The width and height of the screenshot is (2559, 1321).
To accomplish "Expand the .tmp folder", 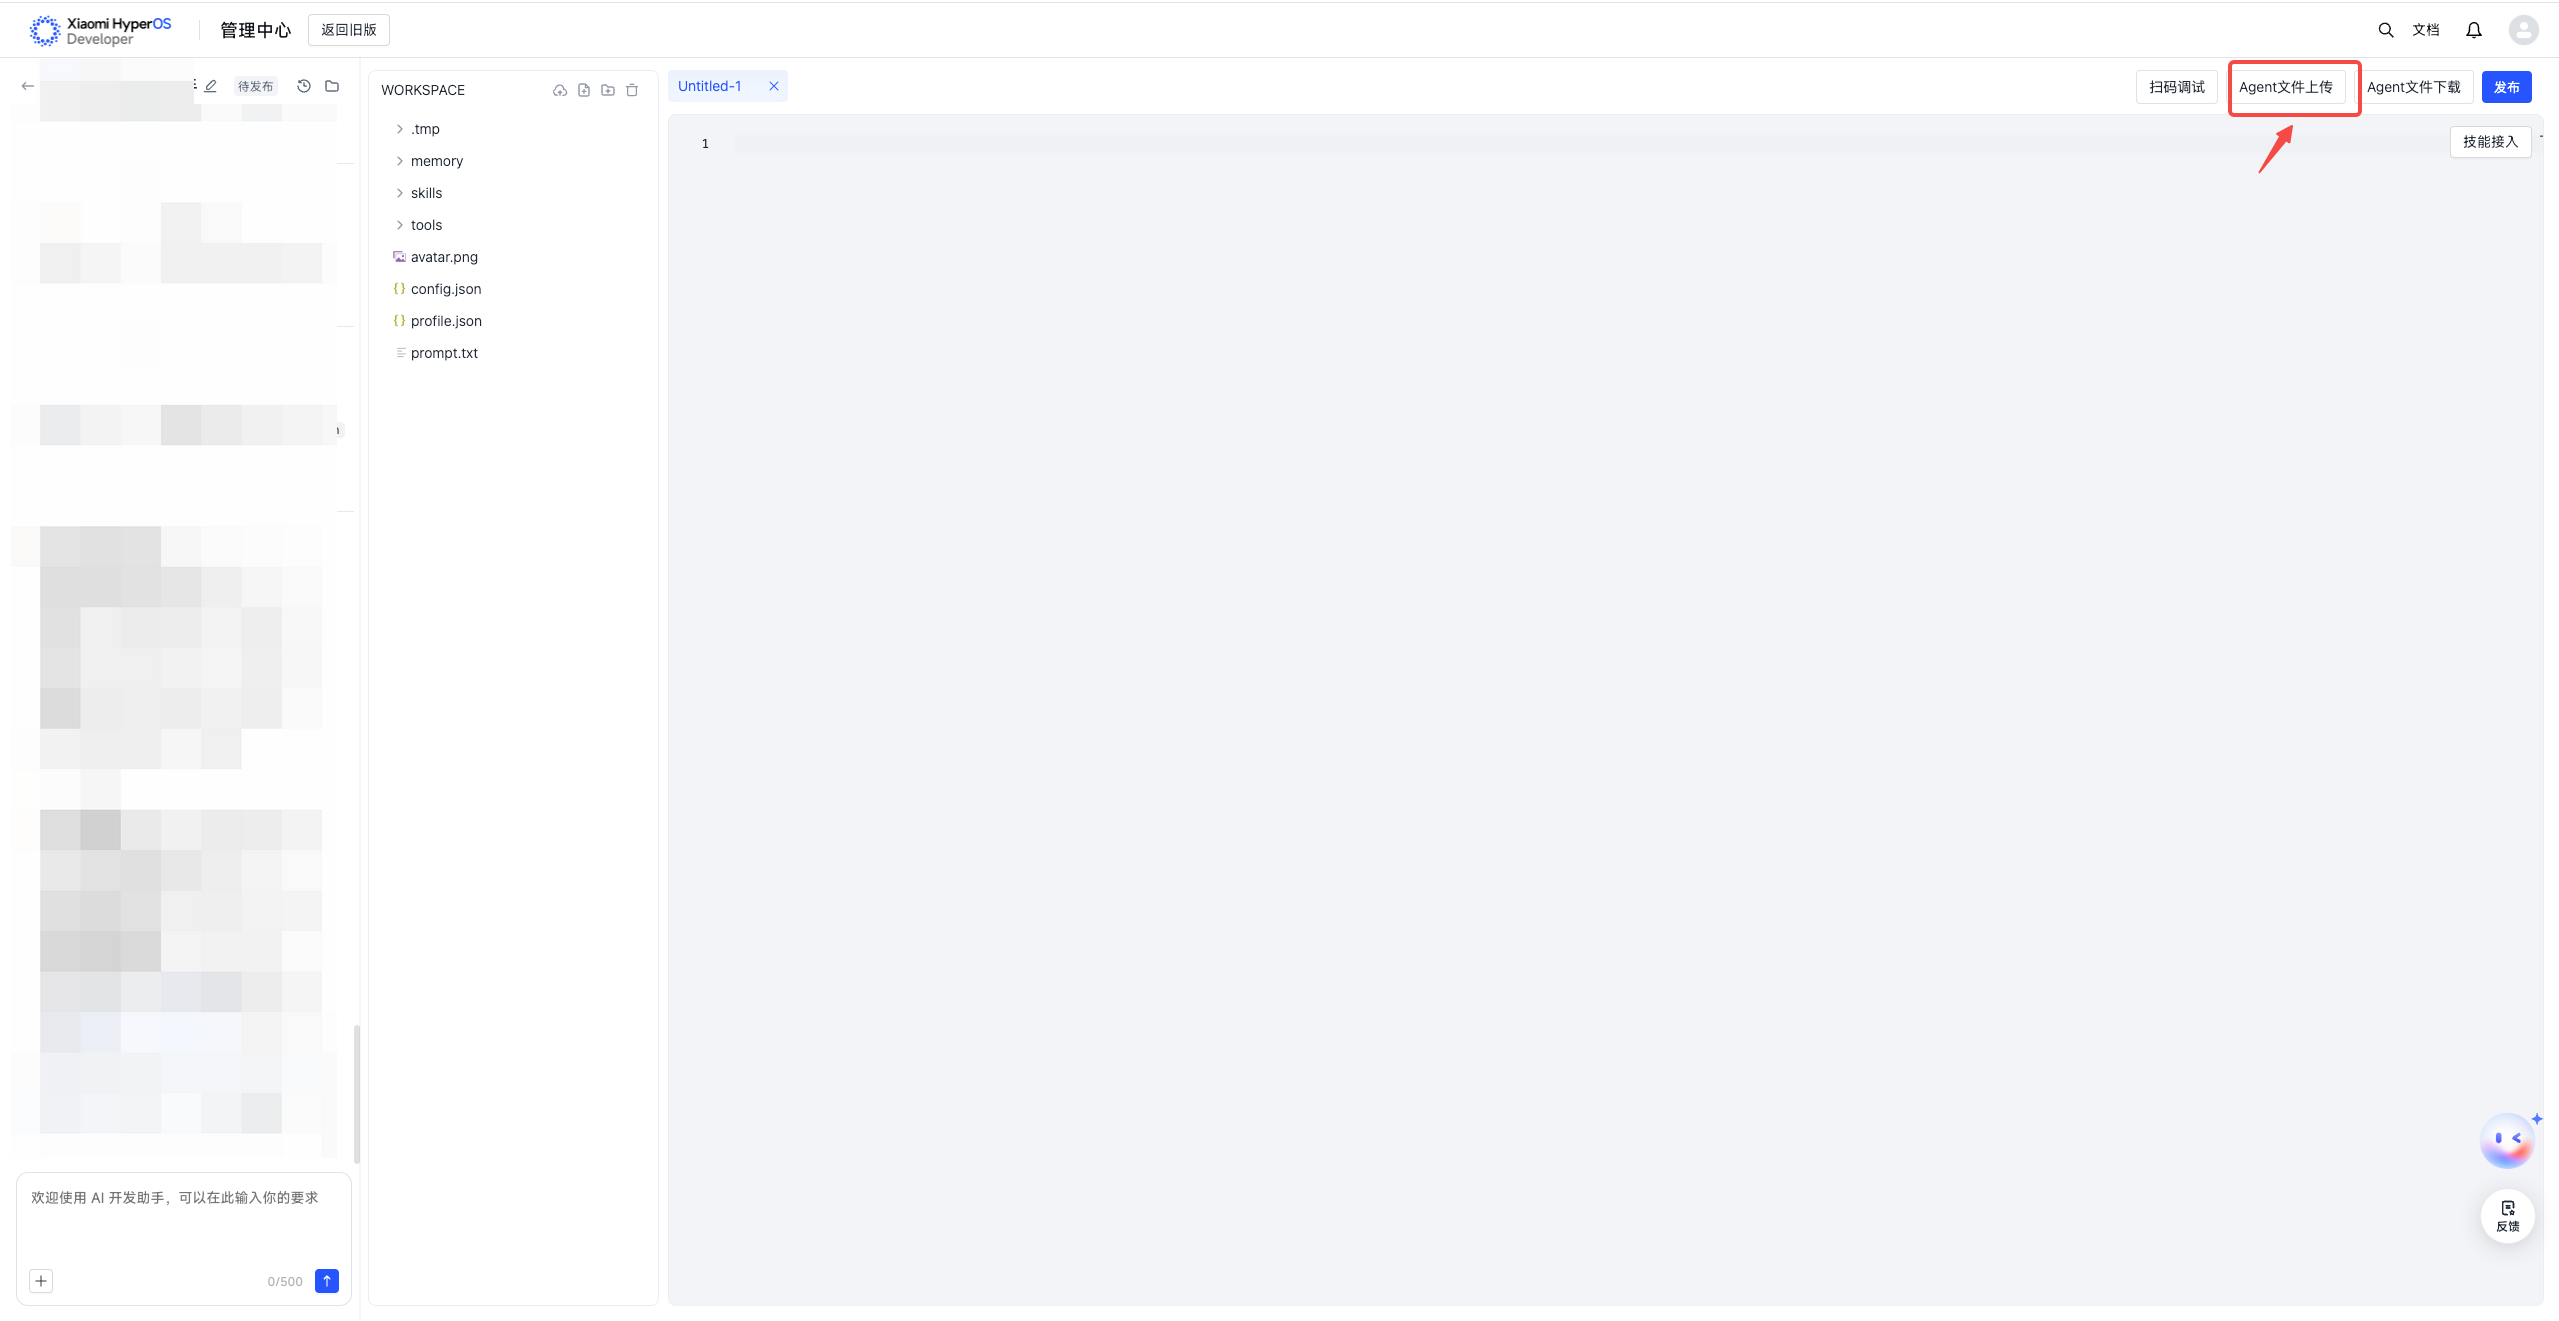I will pyautogui.click(x=425, y=129).
